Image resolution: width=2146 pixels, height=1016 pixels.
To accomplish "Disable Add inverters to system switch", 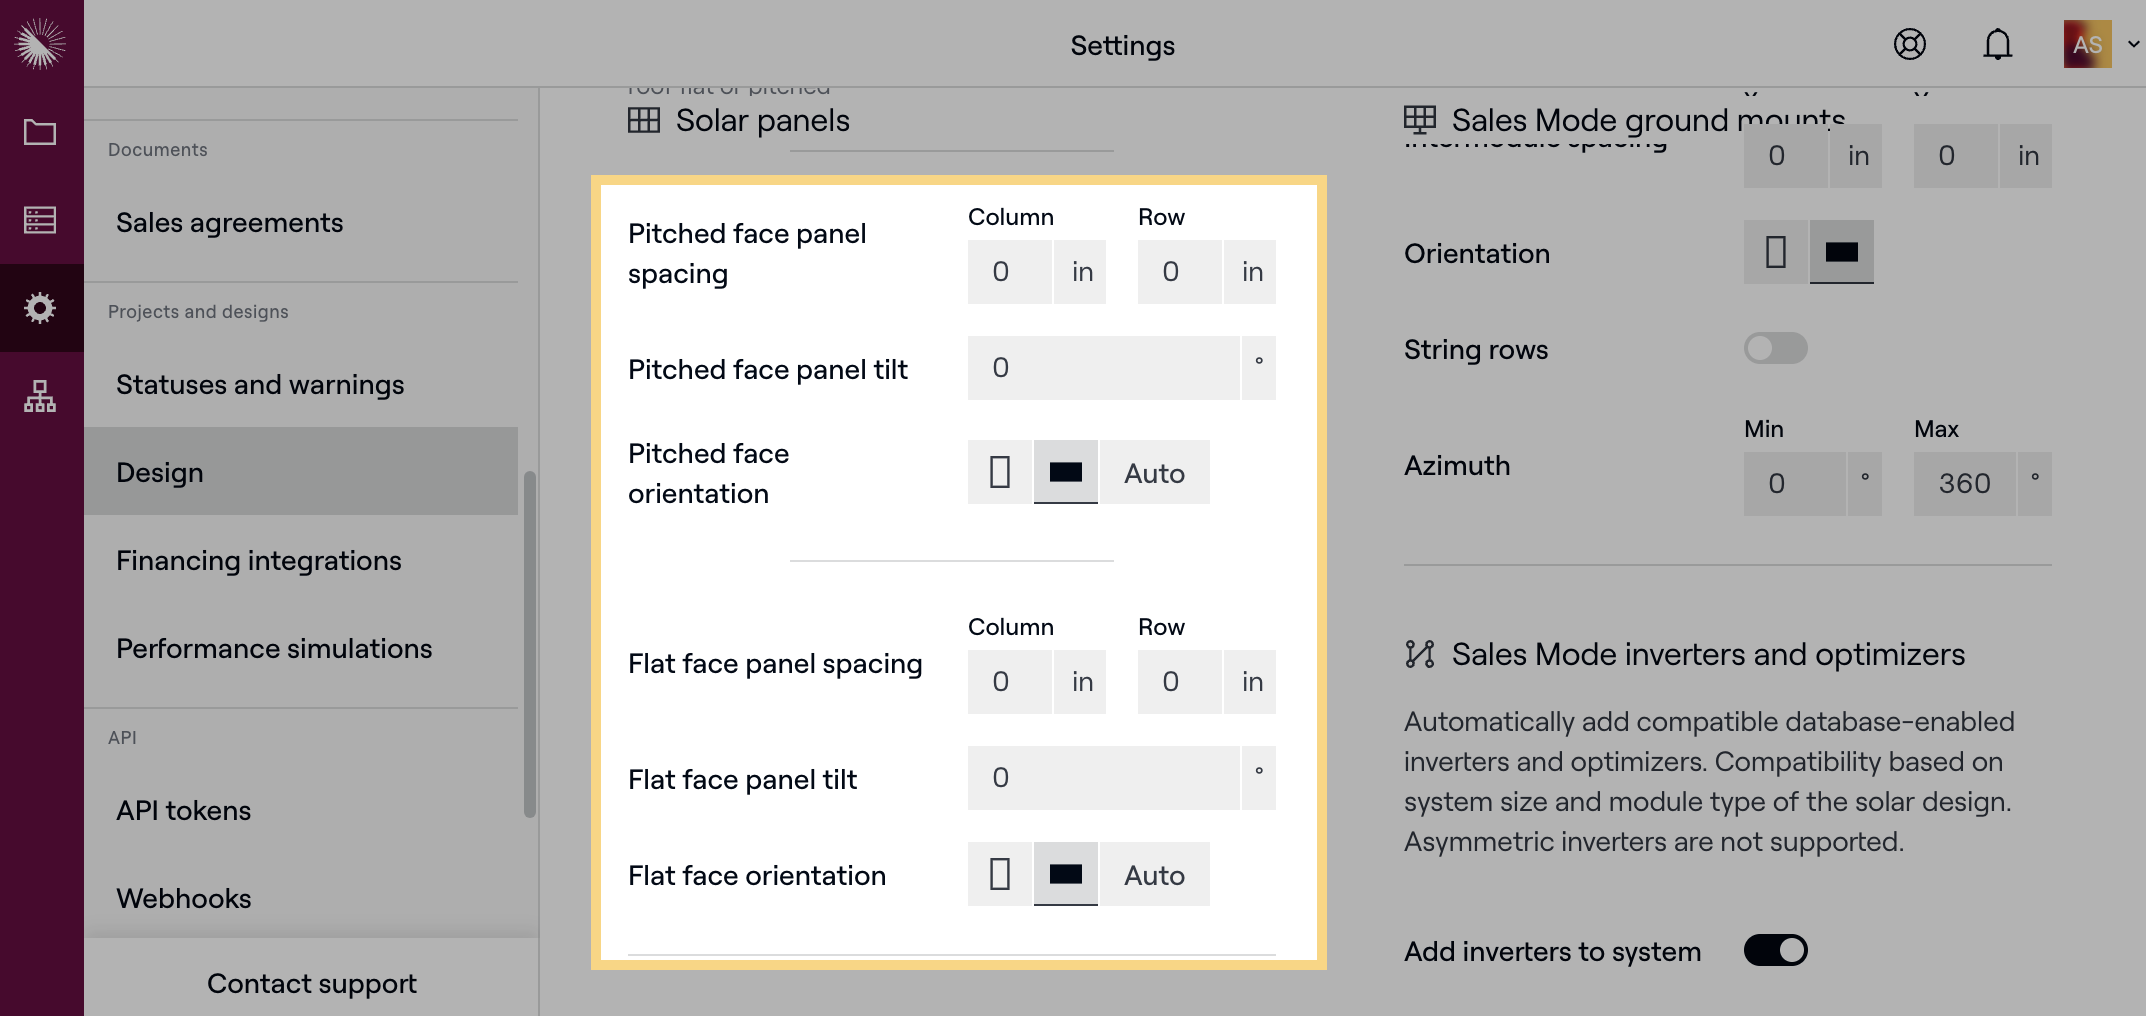I will coord(1775,950).
